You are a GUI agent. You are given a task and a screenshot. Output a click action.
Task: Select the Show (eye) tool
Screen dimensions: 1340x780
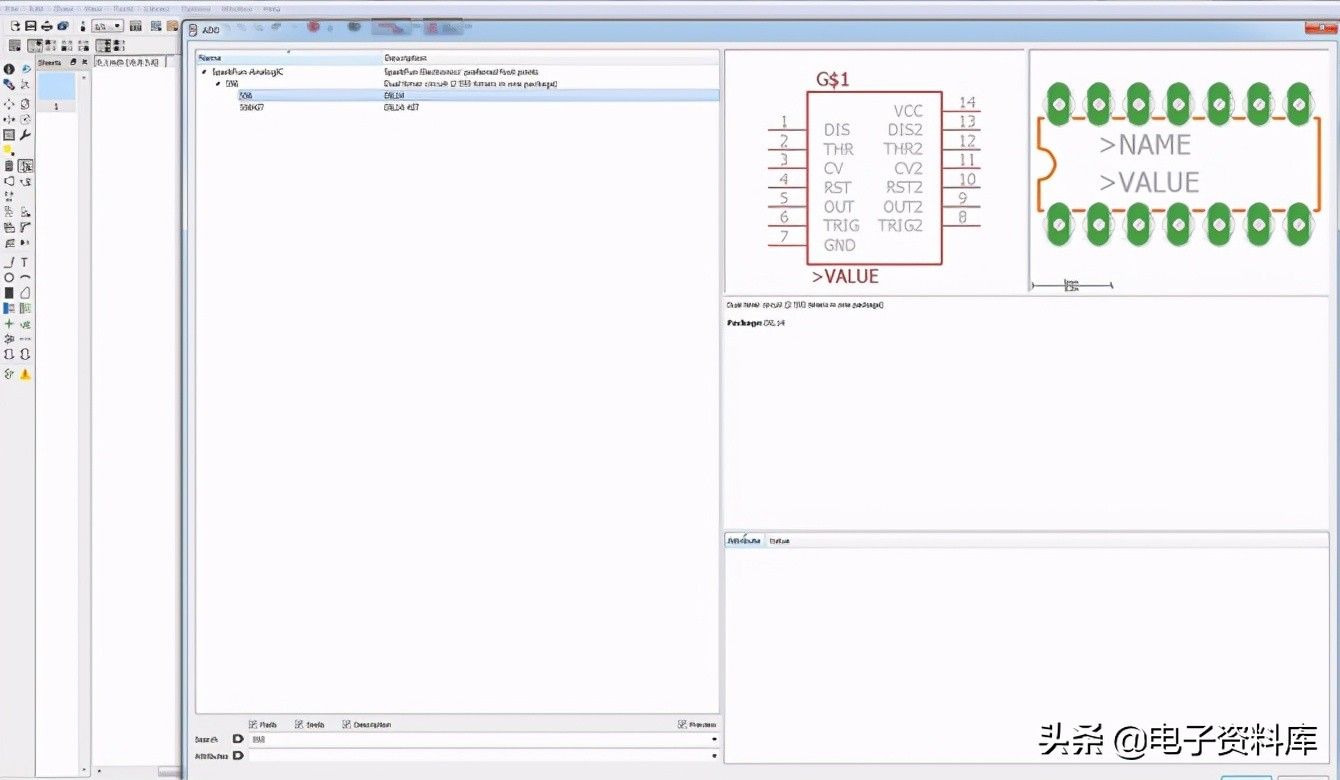25,69
